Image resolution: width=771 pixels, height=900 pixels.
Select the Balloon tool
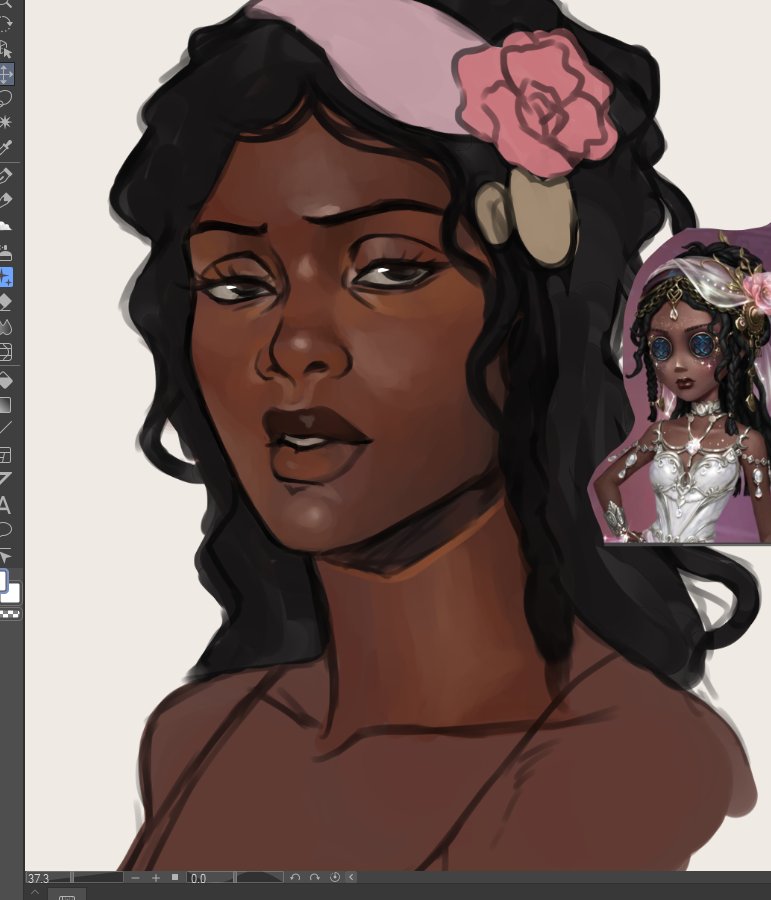pos(5,529)
